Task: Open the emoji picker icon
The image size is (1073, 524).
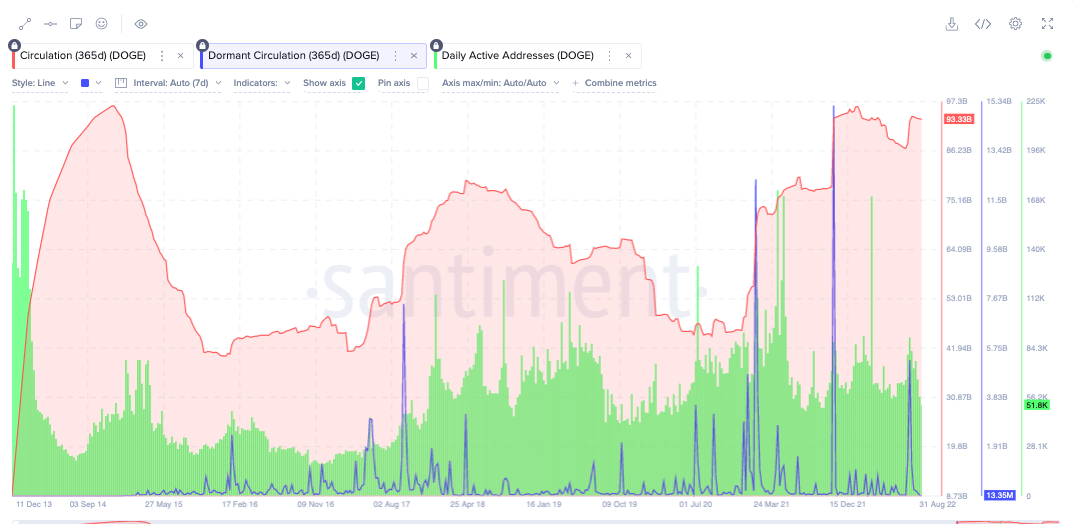Action: [101, 24]
